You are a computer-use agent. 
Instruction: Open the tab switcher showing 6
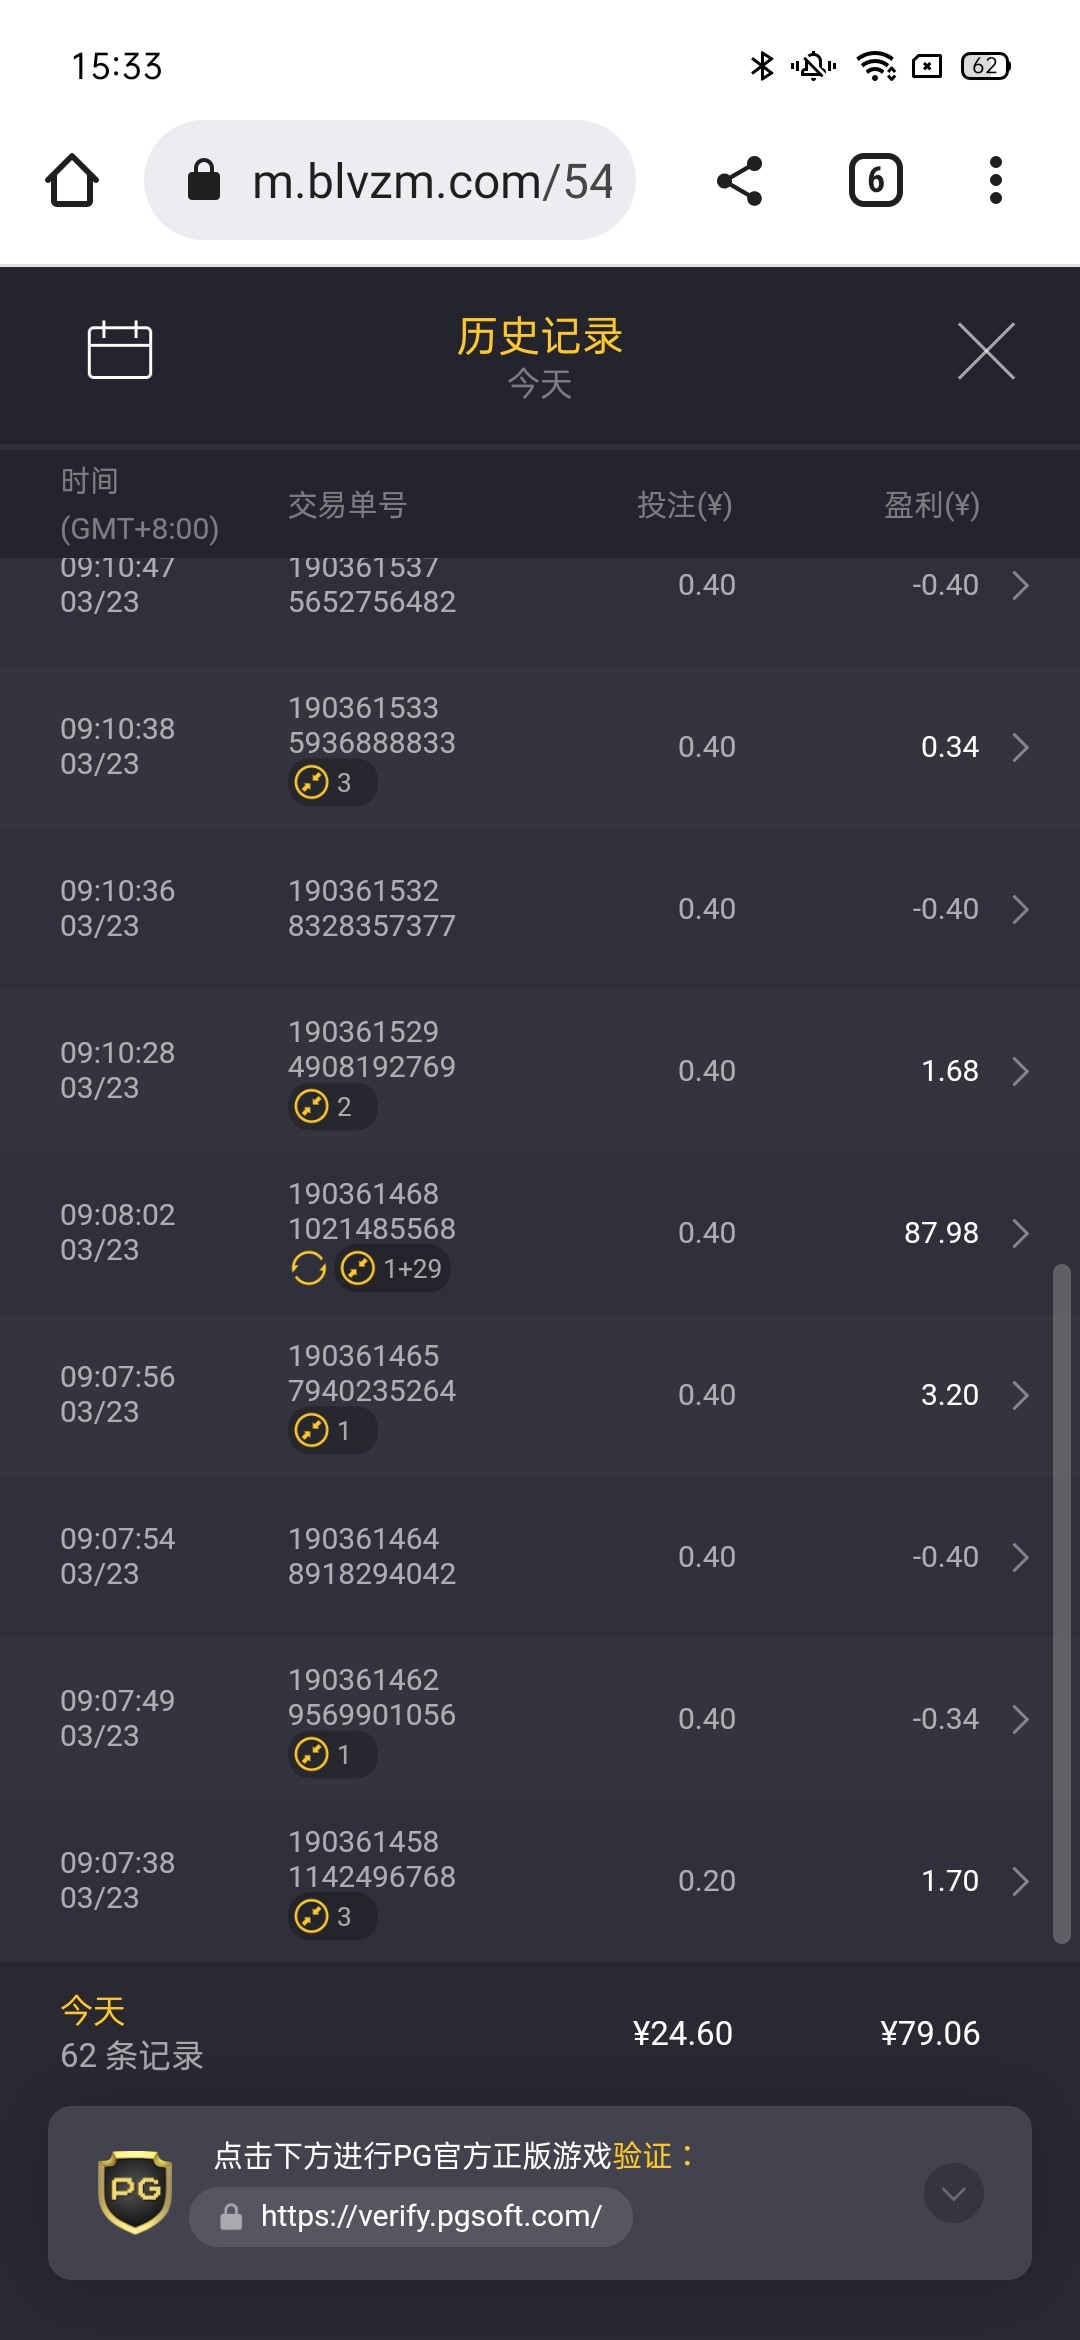click(875, 181)
